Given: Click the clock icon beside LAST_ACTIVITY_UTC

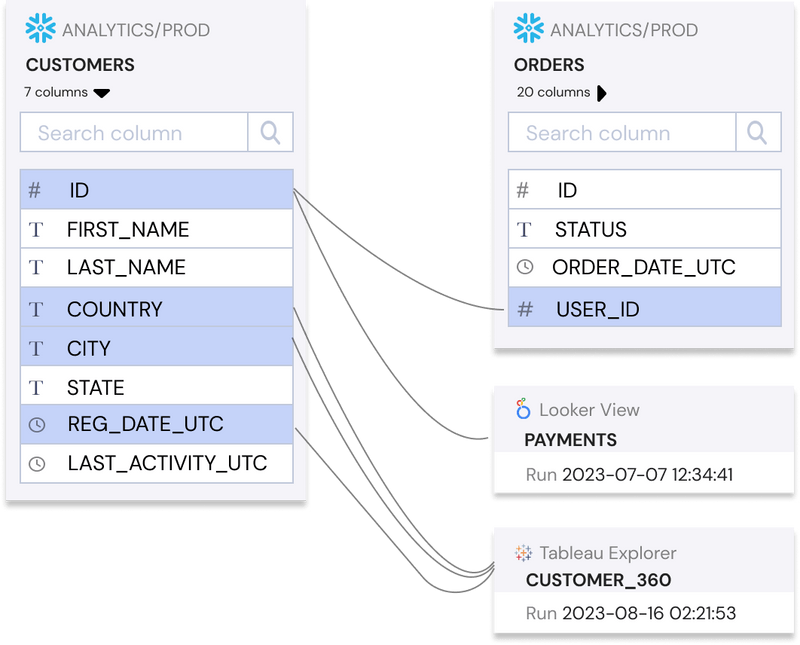Looking at the screenshot, I should 37,462.
